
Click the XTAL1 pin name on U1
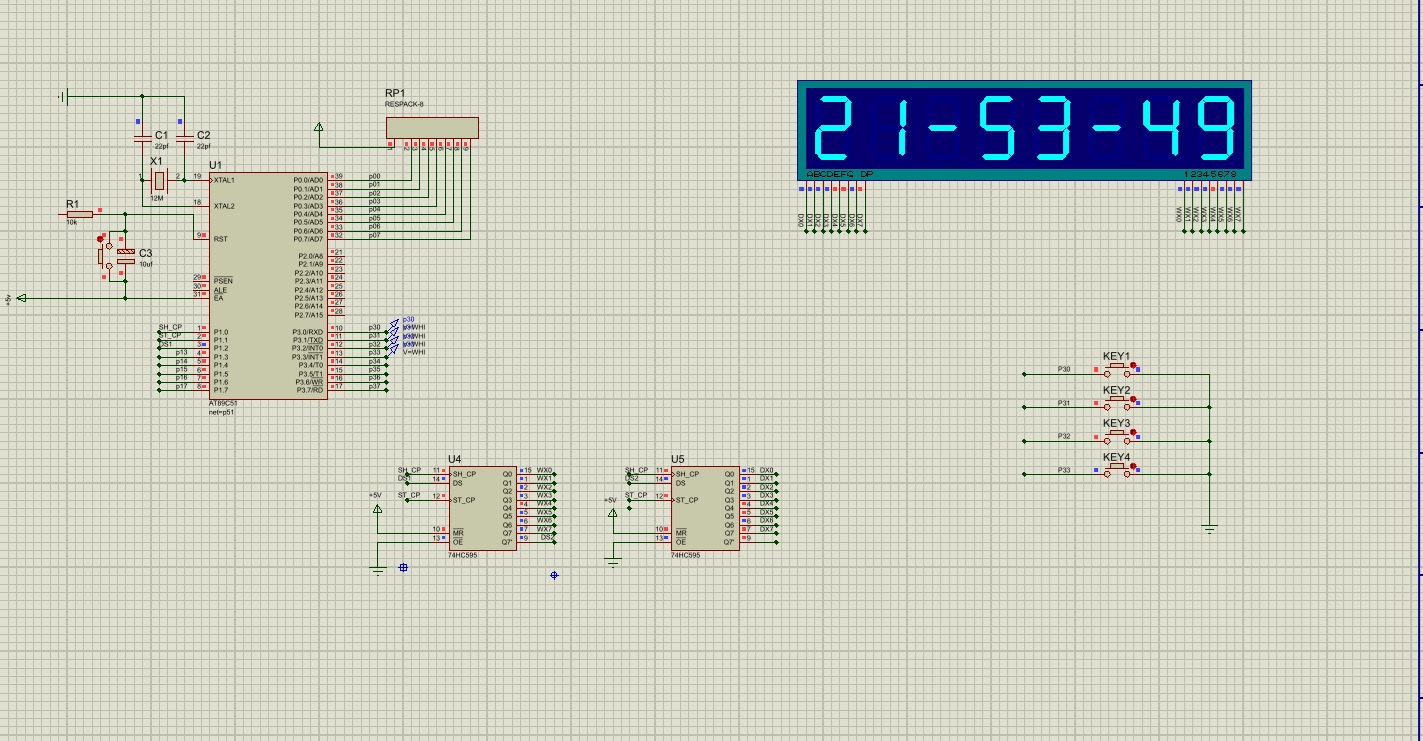pos(224,180)
